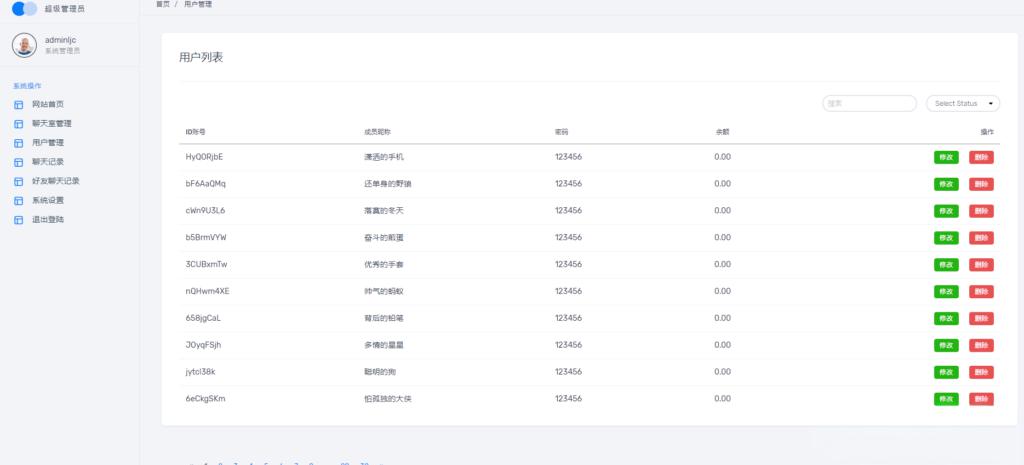1024x465 pixels.
Task: Click the icon beside 好友聊天记录
Action: pos(18,181)
